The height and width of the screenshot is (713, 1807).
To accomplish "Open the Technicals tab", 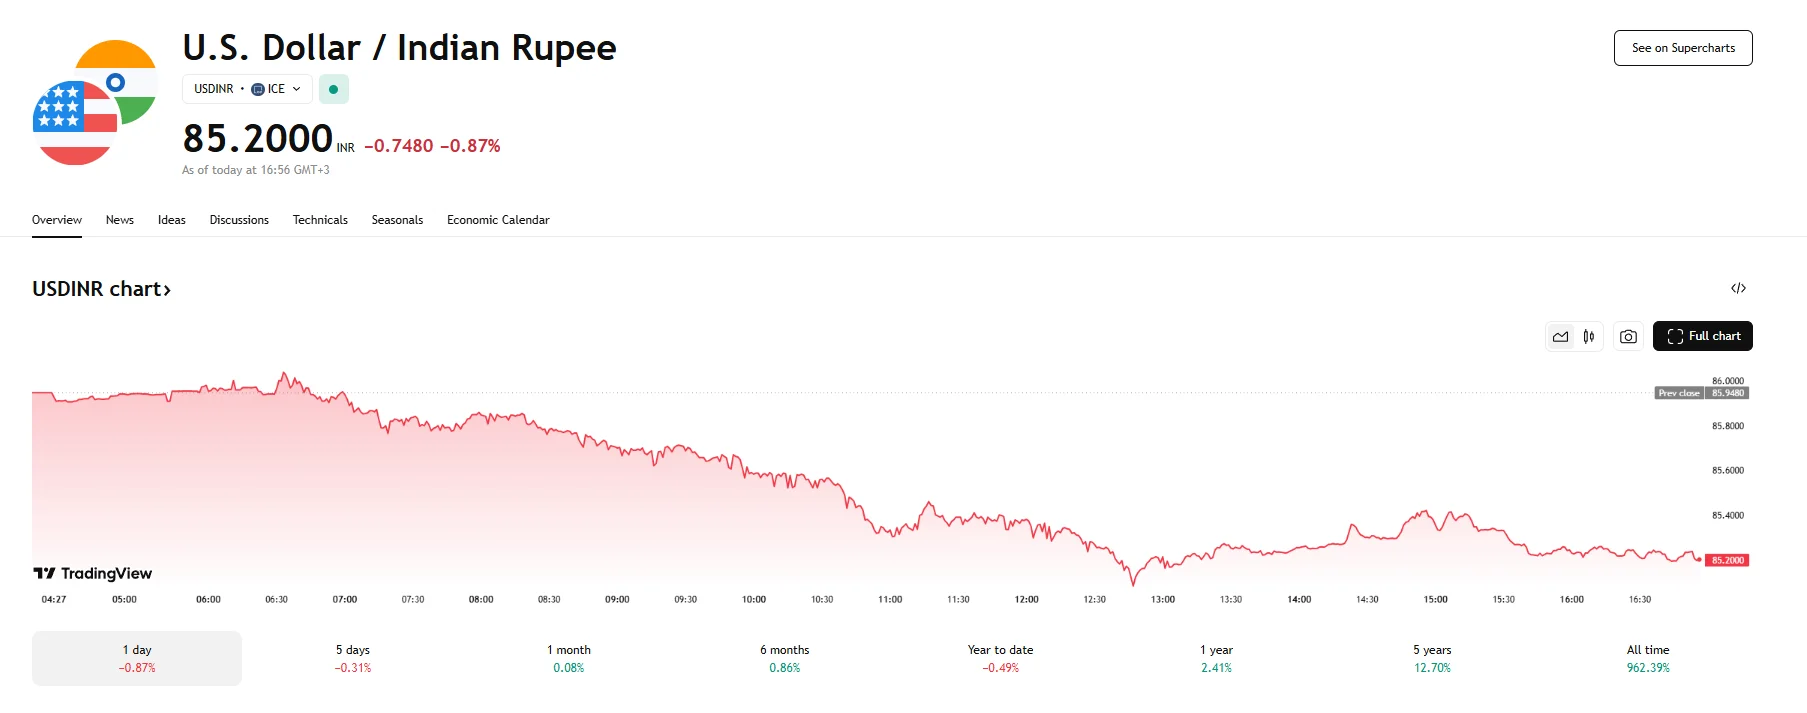I will point(320,220).
